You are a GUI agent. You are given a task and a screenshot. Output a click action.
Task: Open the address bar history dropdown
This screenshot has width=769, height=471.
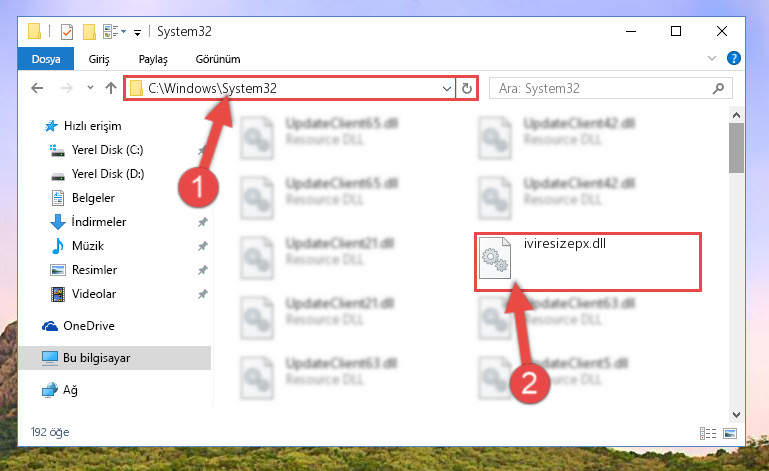tap(446, 88)
